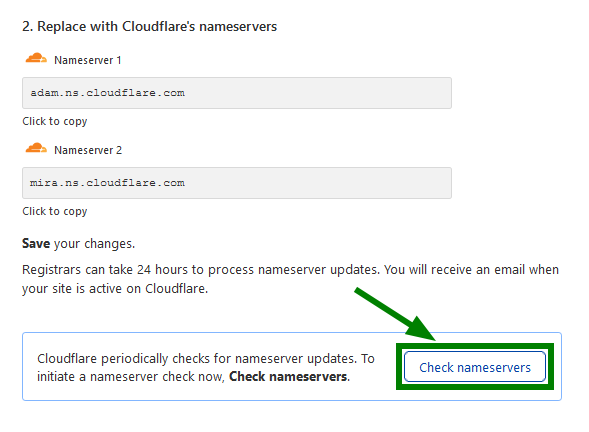Screen dimensions: 589x432
Task: Click 'Click to copy' under Nameserver 1
Action: (x=55, y=122)
